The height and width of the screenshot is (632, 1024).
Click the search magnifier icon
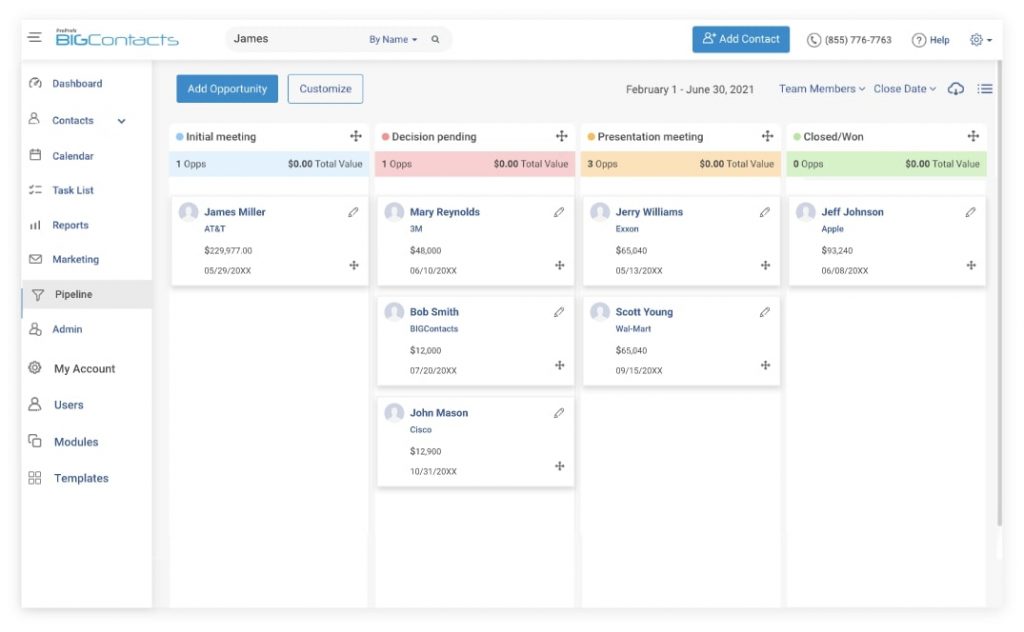point(435,40)
